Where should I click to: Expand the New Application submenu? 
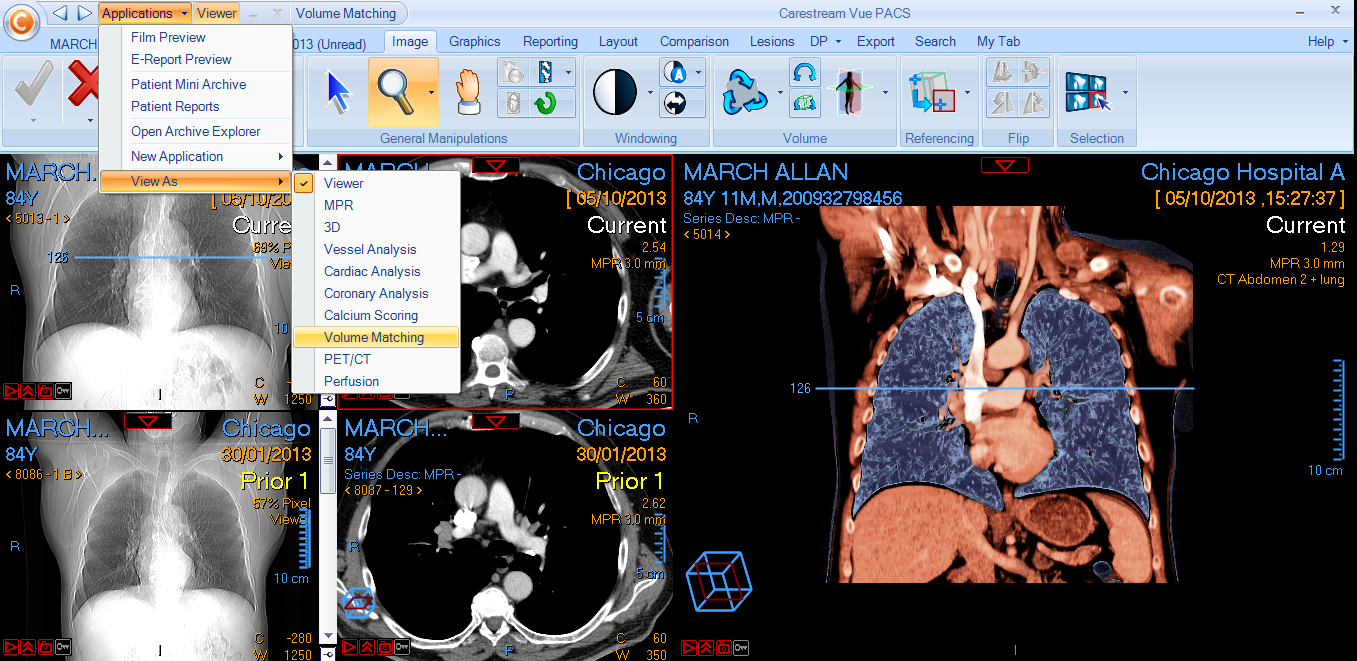tap(196, 156)
